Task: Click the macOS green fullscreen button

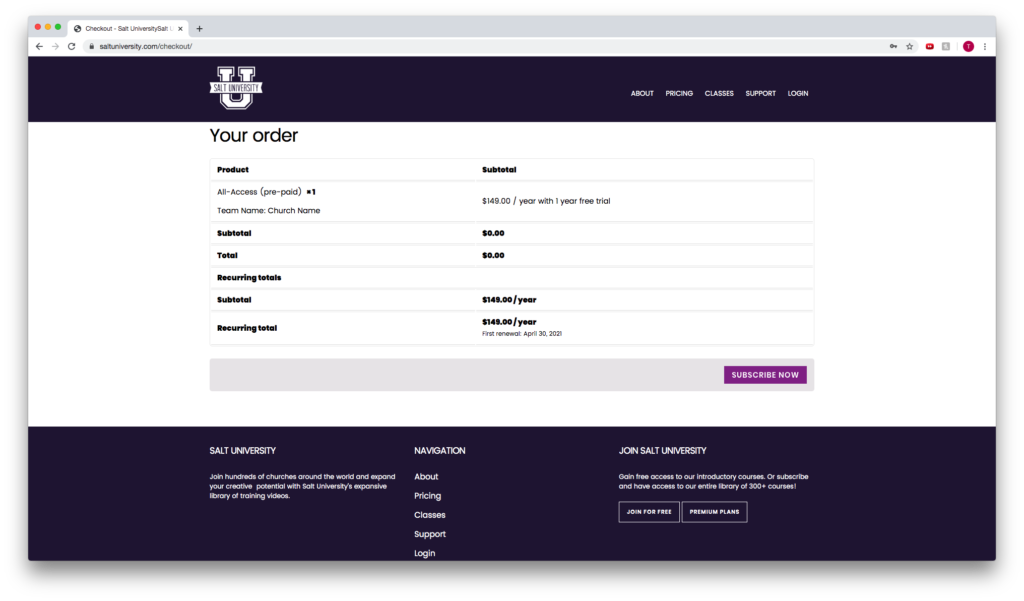Action: pyautogui.click(x=58, y=27)
